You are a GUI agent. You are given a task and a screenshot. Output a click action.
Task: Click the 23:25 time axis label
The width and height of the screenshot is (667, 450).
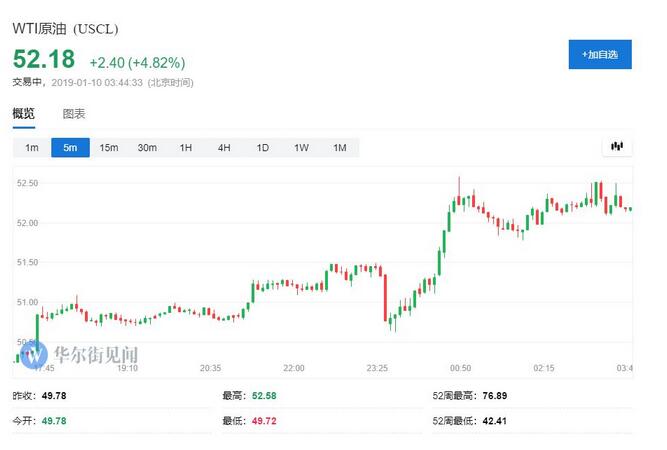point(377,368)
